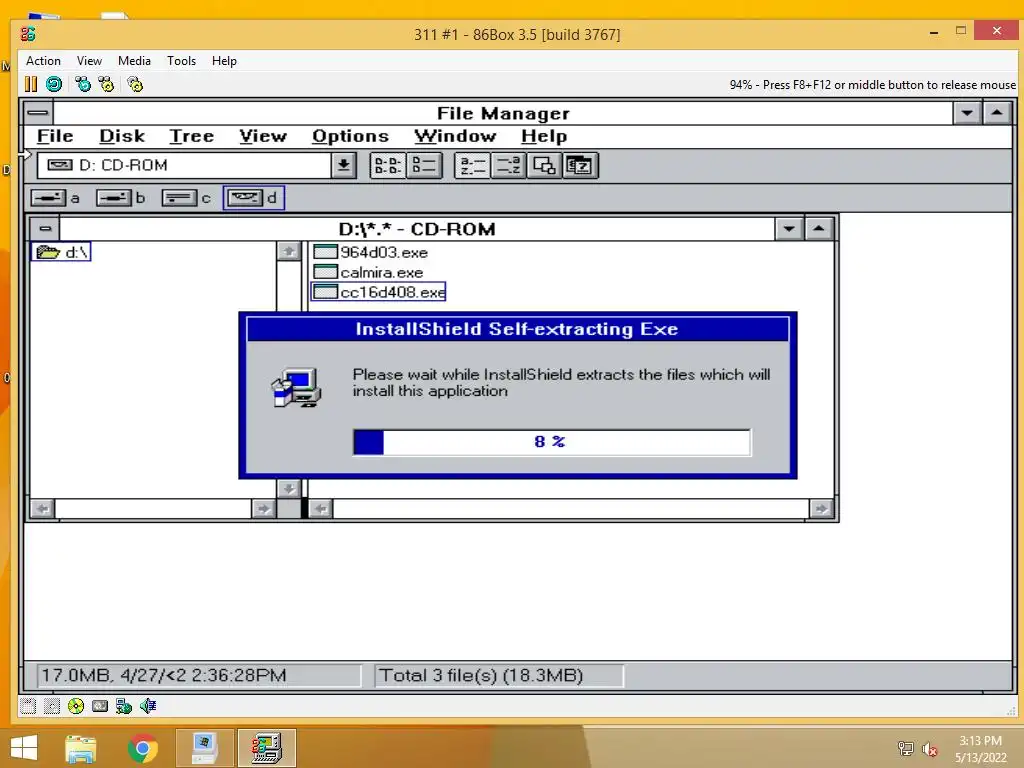Image resolution: width=1024 pixels, height=768 pixels.
Task: Click the taskbar volume muted icon
Action: [929, 749]
